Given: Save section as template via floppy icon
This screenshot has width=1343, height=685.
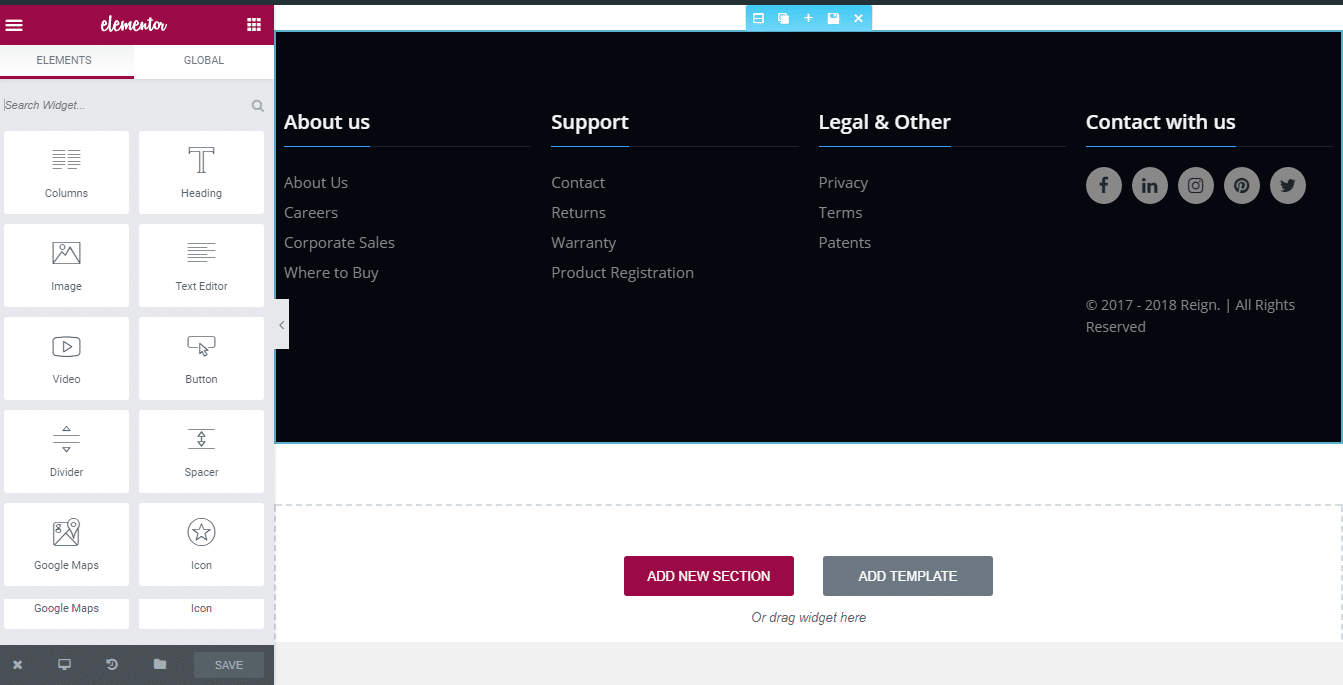Looking at the screenshot, I should (833, 18).
